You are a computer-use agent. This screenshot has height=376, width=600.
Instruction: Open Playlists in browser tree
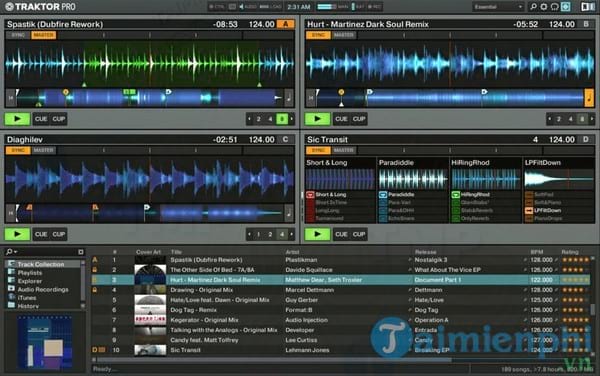click(x=29, y=273)
